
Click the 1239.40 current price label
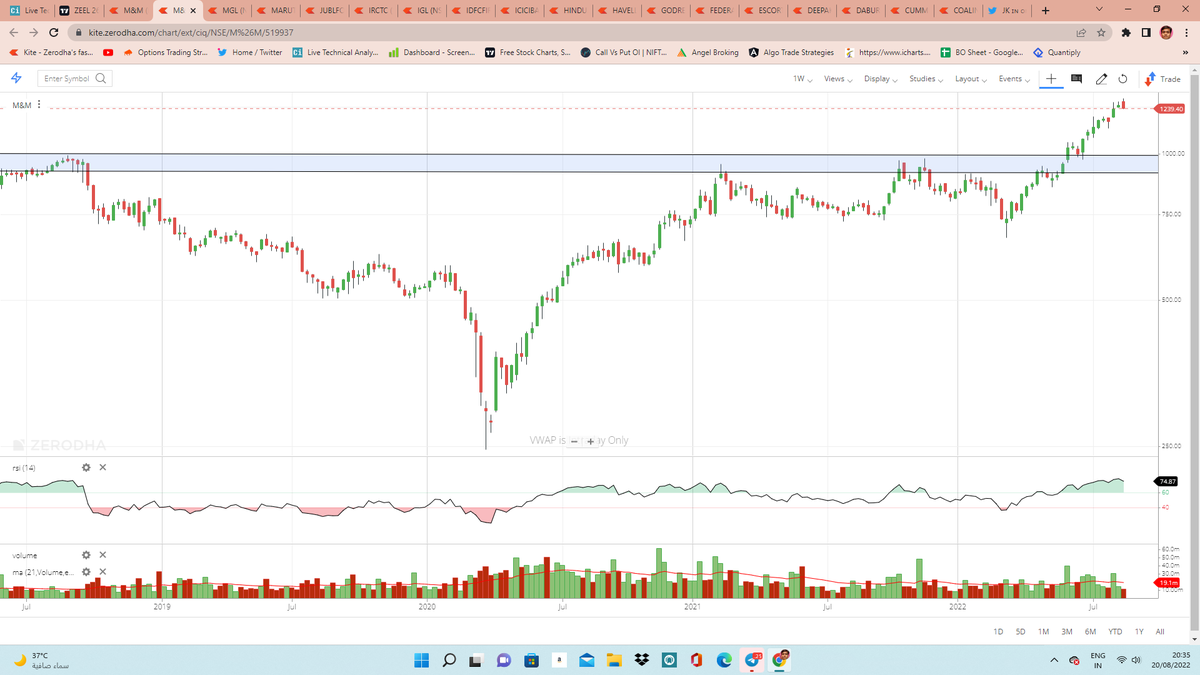pos(1170,108)
